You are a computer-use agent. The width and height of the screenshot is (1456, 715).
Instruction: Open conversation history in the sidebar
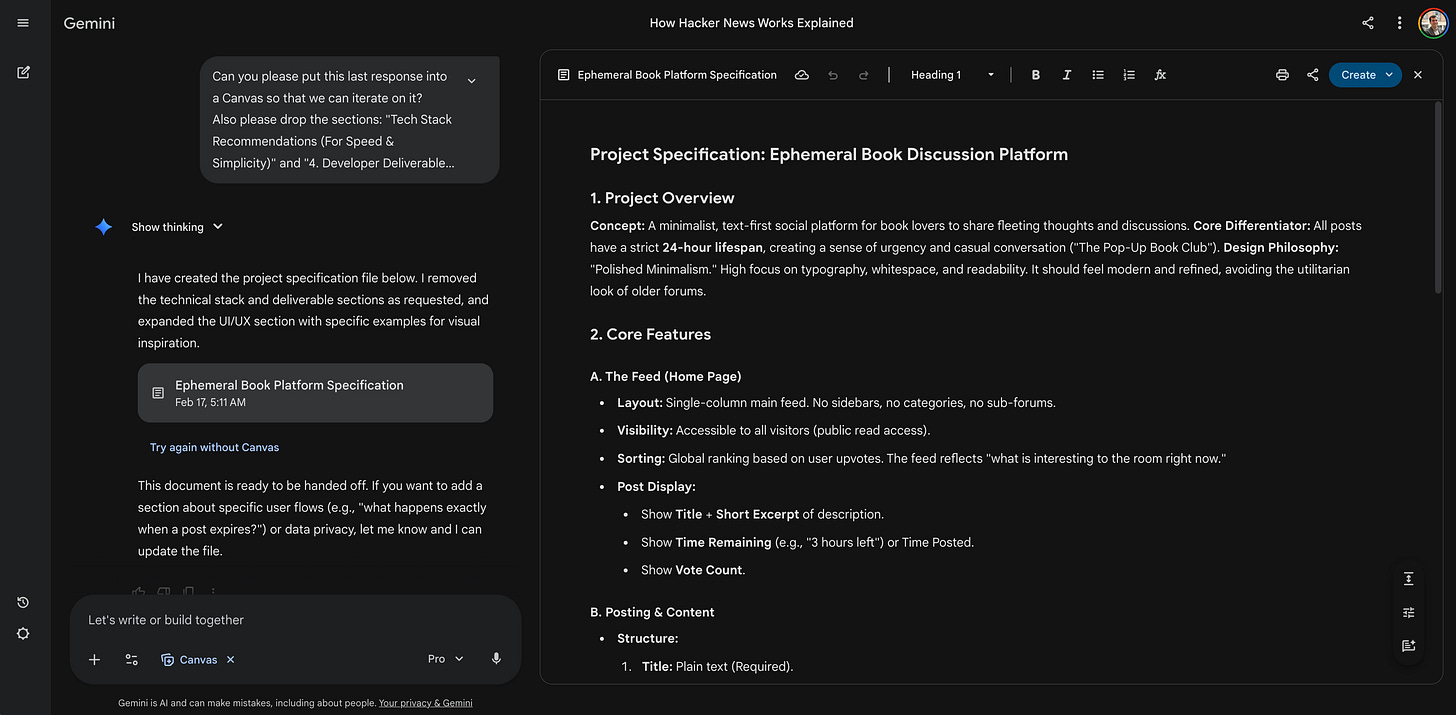pos(22,602)
